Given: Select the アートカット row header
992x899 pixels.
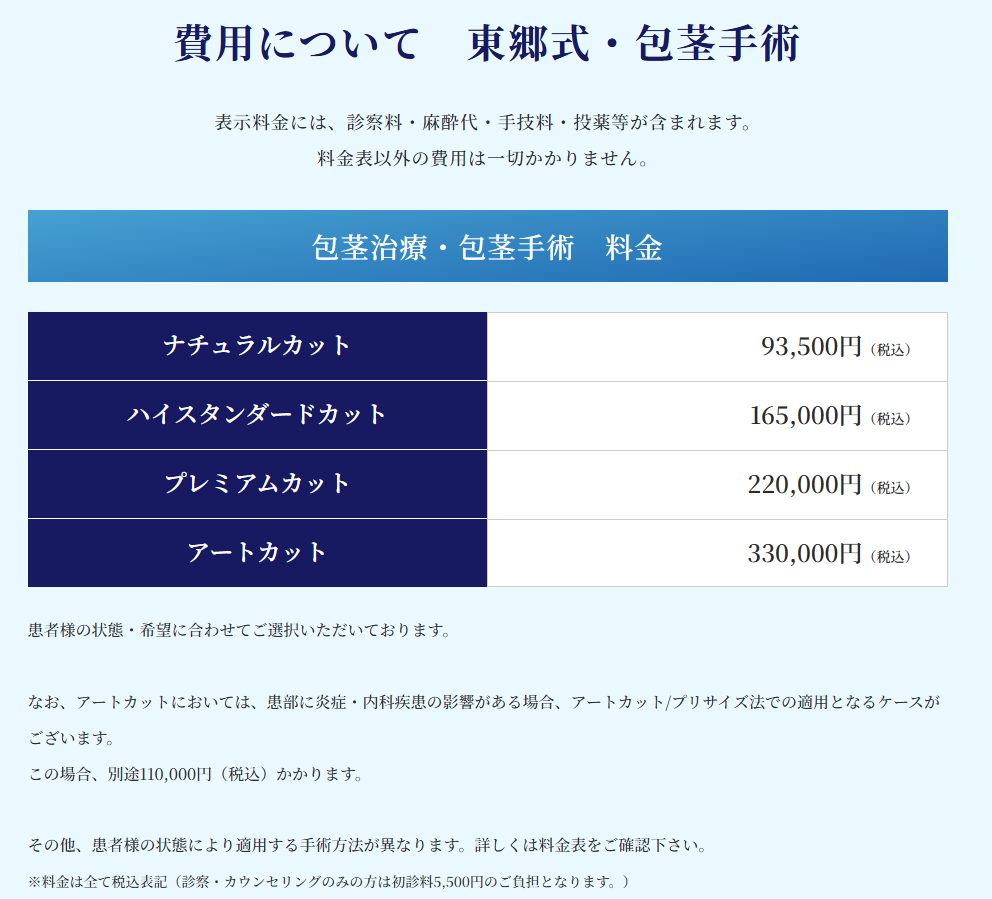Looking at the screenshot, I should point(257,553).
